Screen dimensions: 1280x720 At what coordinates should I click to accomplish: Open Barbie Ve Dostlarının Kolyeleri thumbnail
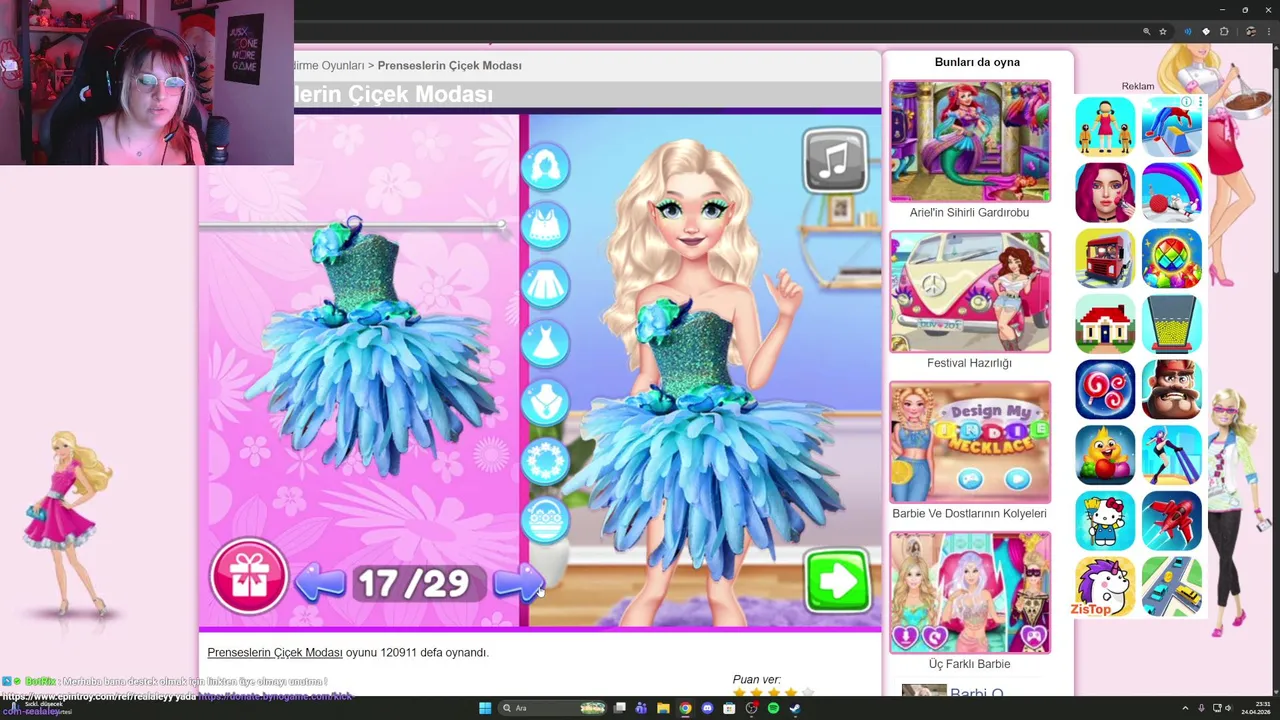(970, 442)
